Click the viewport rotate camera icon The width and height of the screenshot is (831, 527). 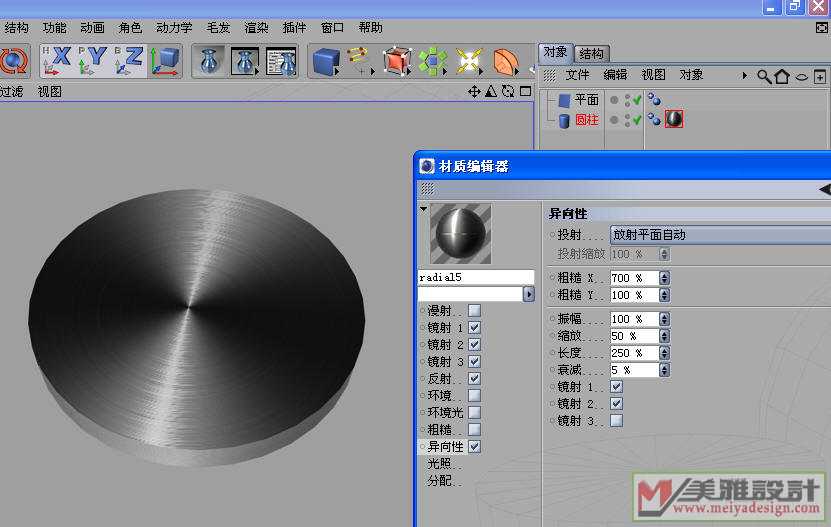(x=508, y=92)
